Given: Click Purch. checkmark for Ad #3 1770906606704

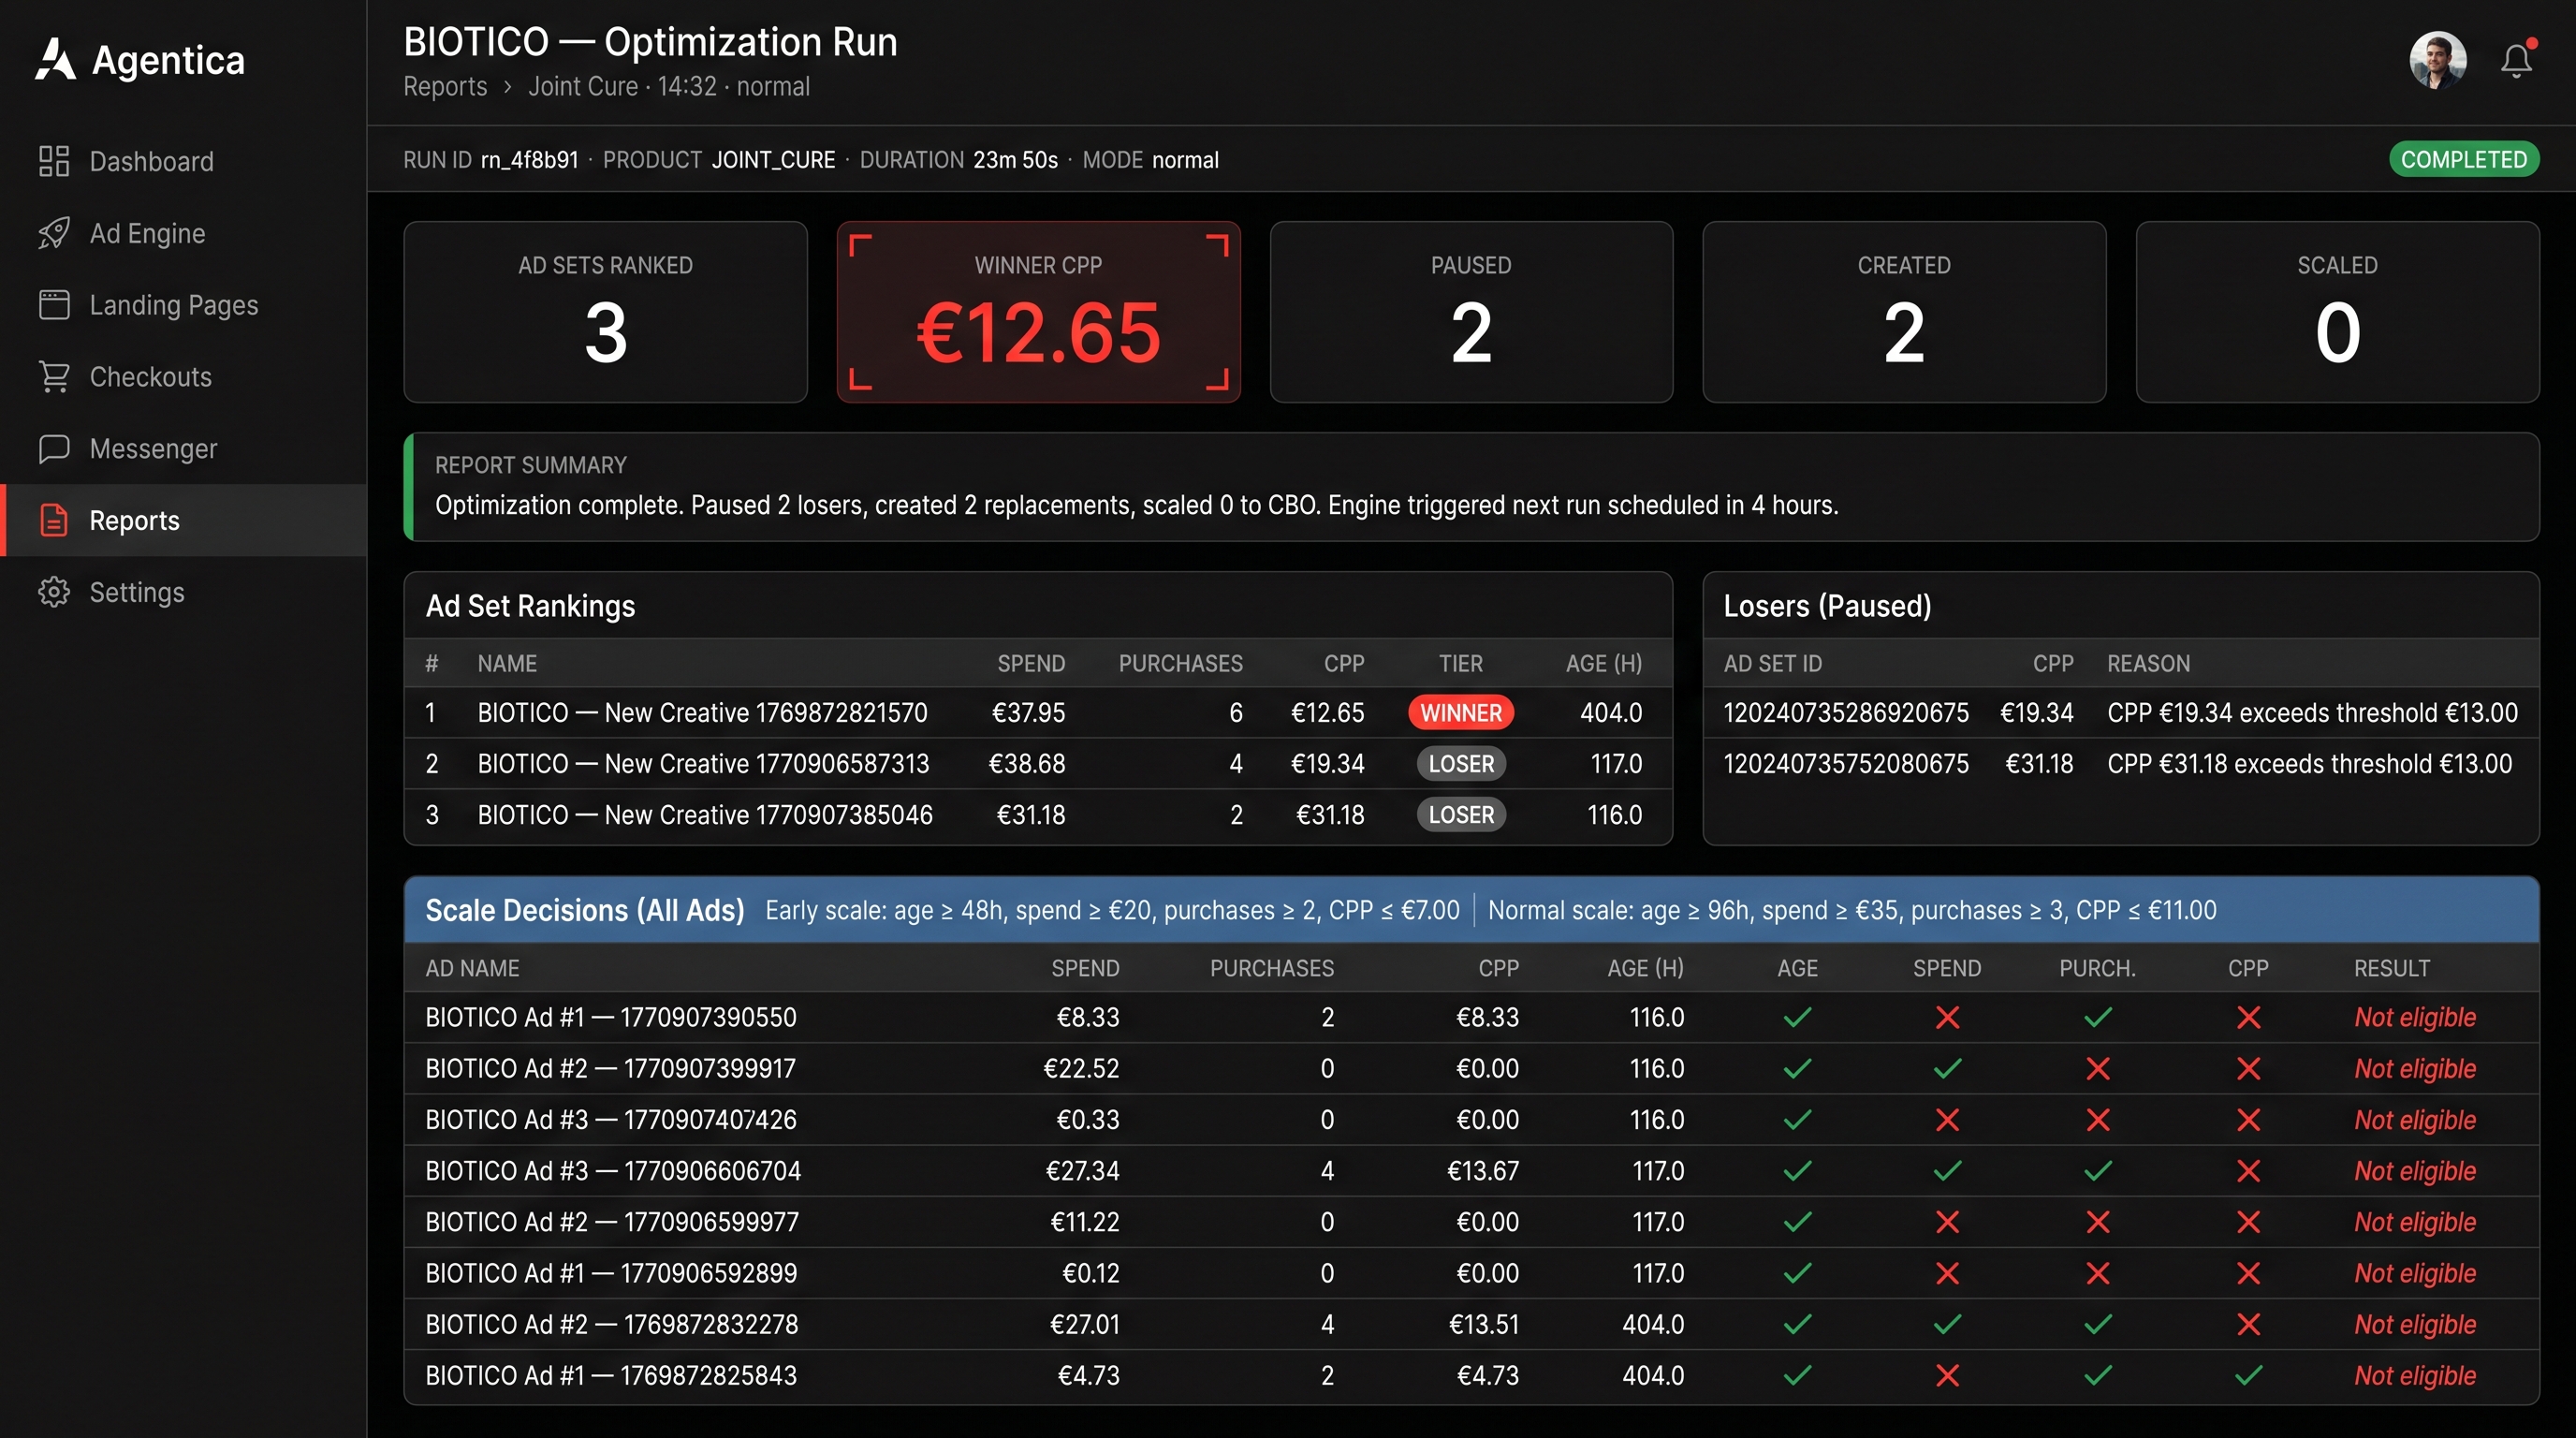Looking at the screenshot, I should (x=2098, y=1171).
